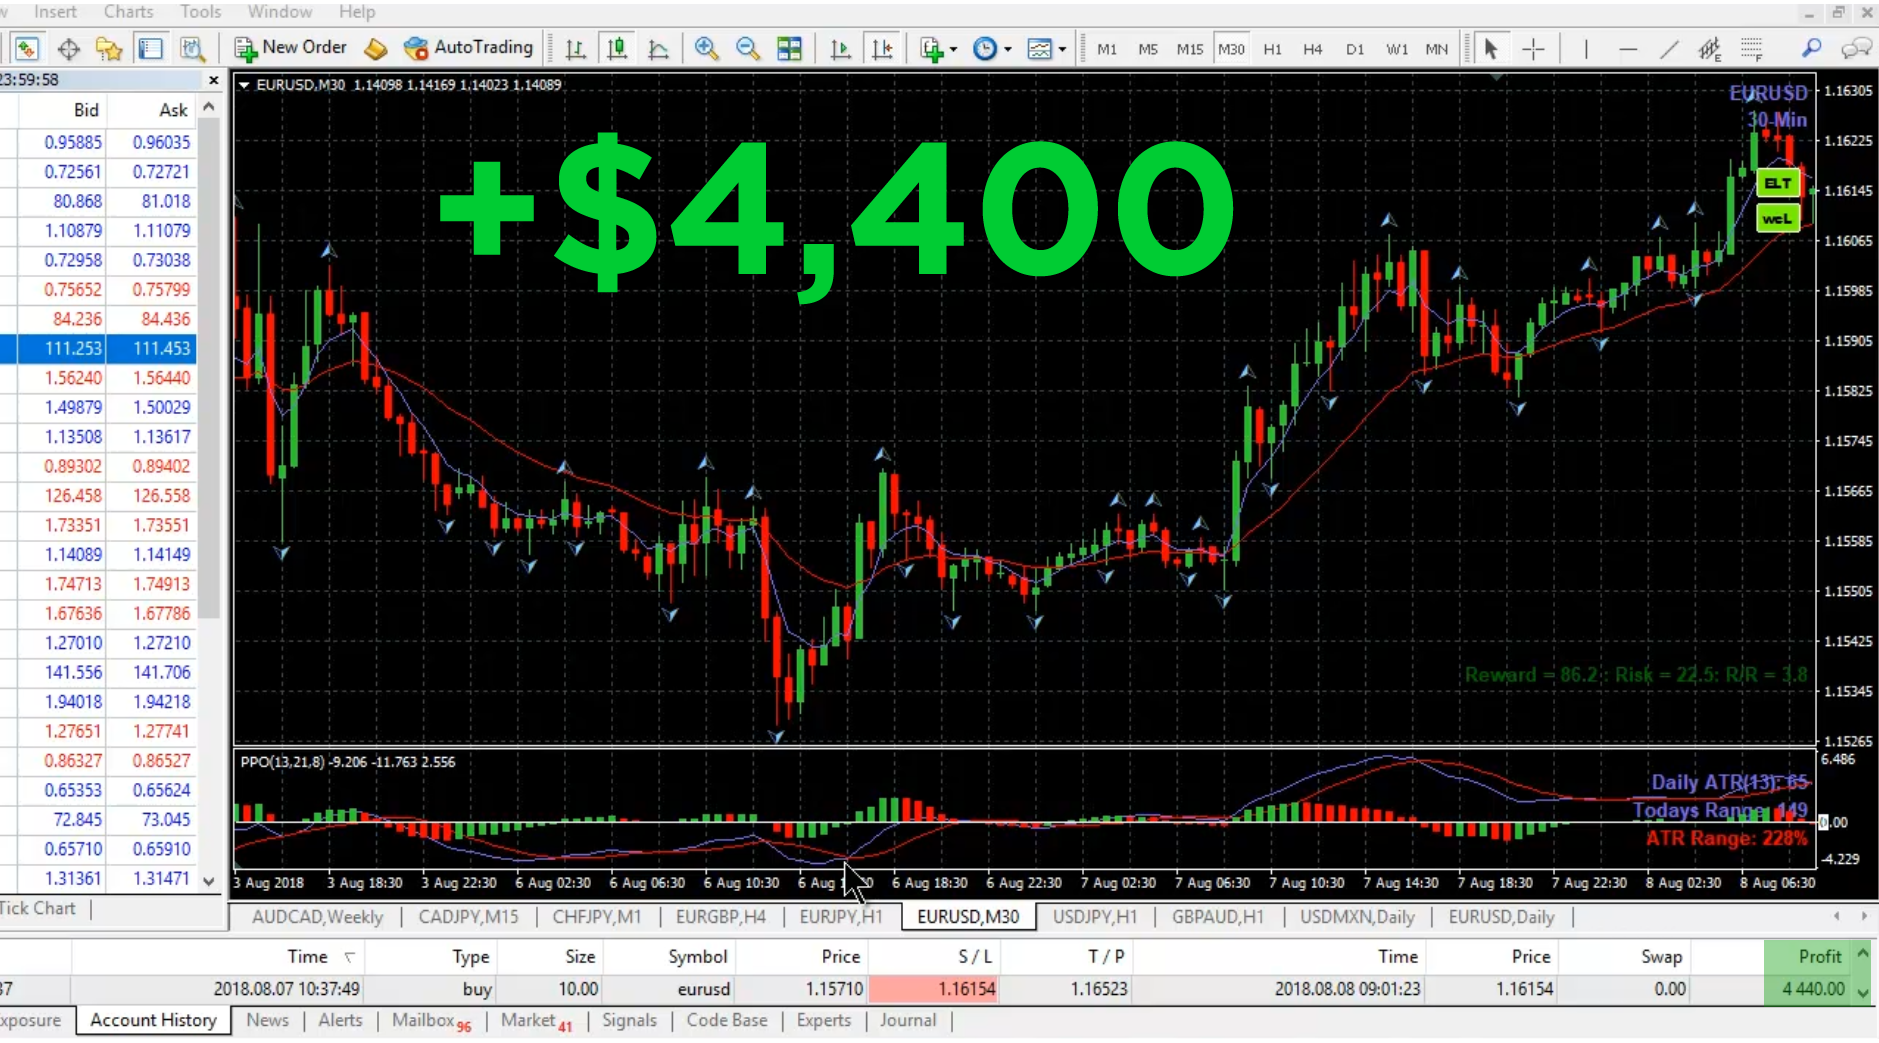Select the M1 timeframe
This screenshot has width=1879, height=1043.
(x=1107, y=48)
